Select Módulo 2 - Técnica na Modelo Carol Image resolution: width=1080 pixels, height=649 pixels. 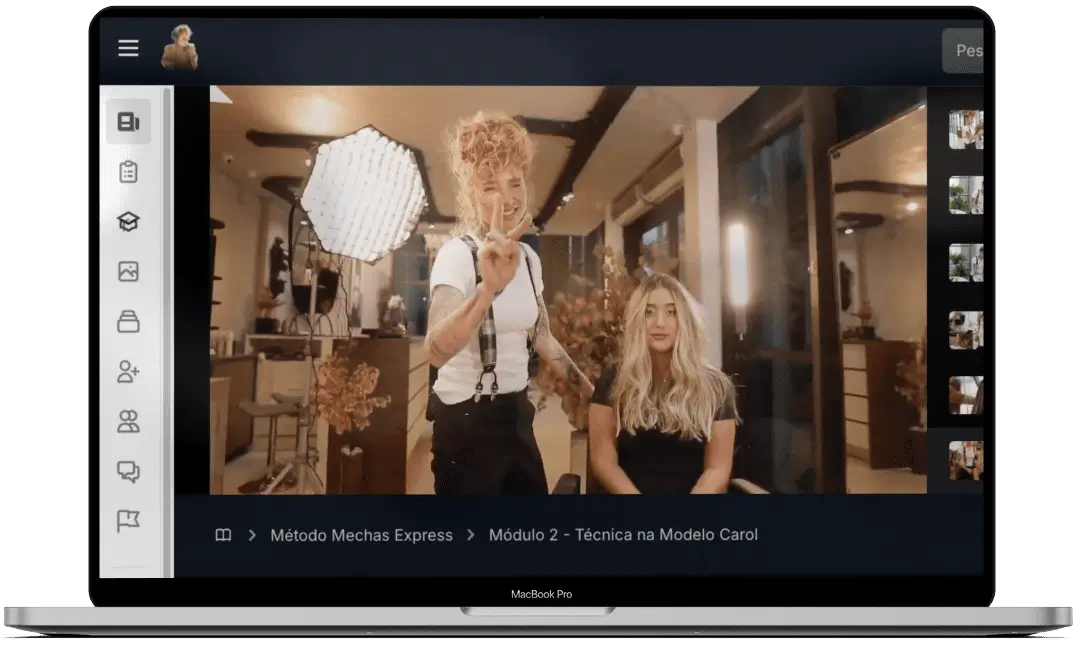click(x=623, y=535)
